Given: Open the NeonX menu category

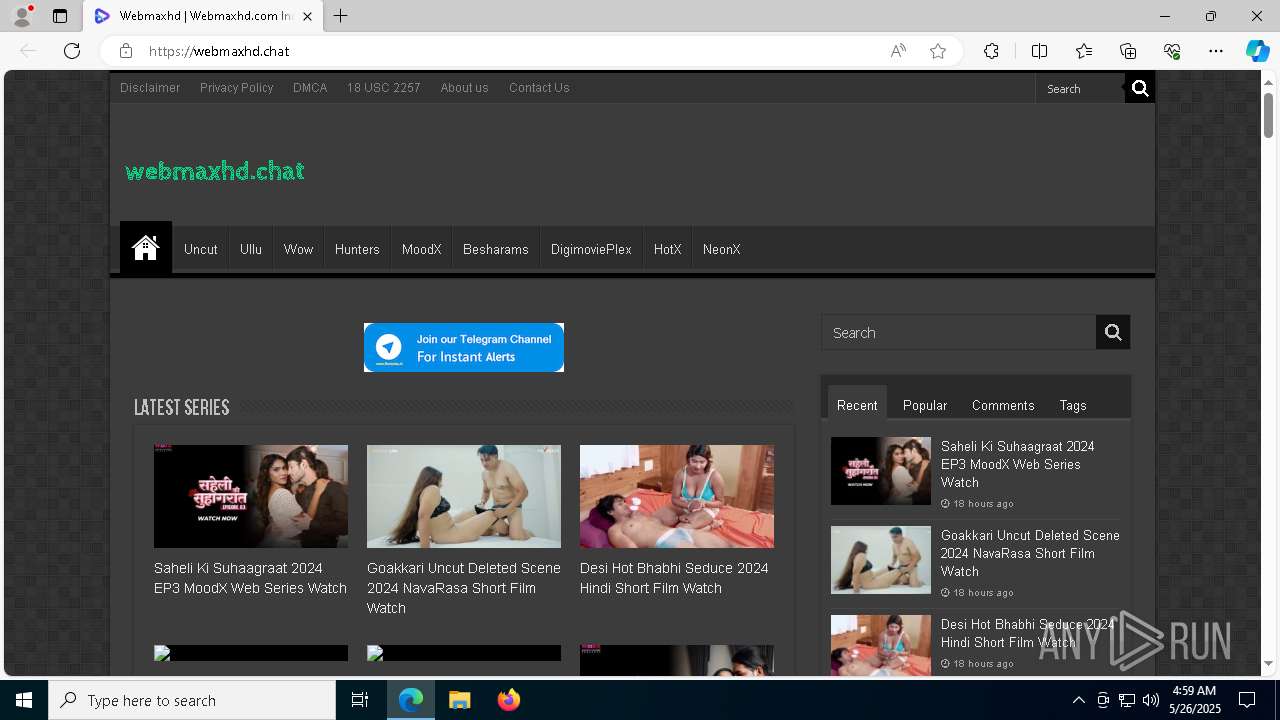Looking at the screenshot, I should (x=722, y=249).
